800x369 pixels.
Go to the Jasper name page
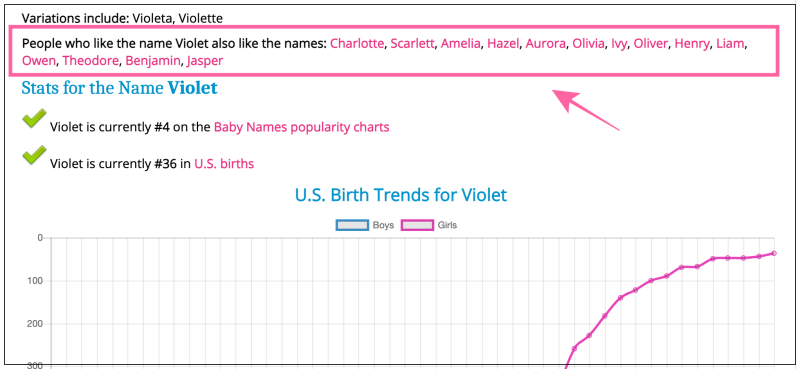click(x=205, y=62)
